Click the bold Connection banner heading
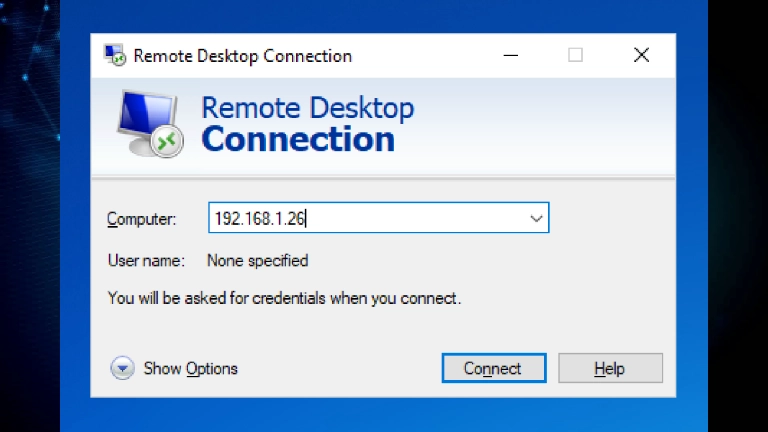768x432 pixels. click(x=298, y=139)
